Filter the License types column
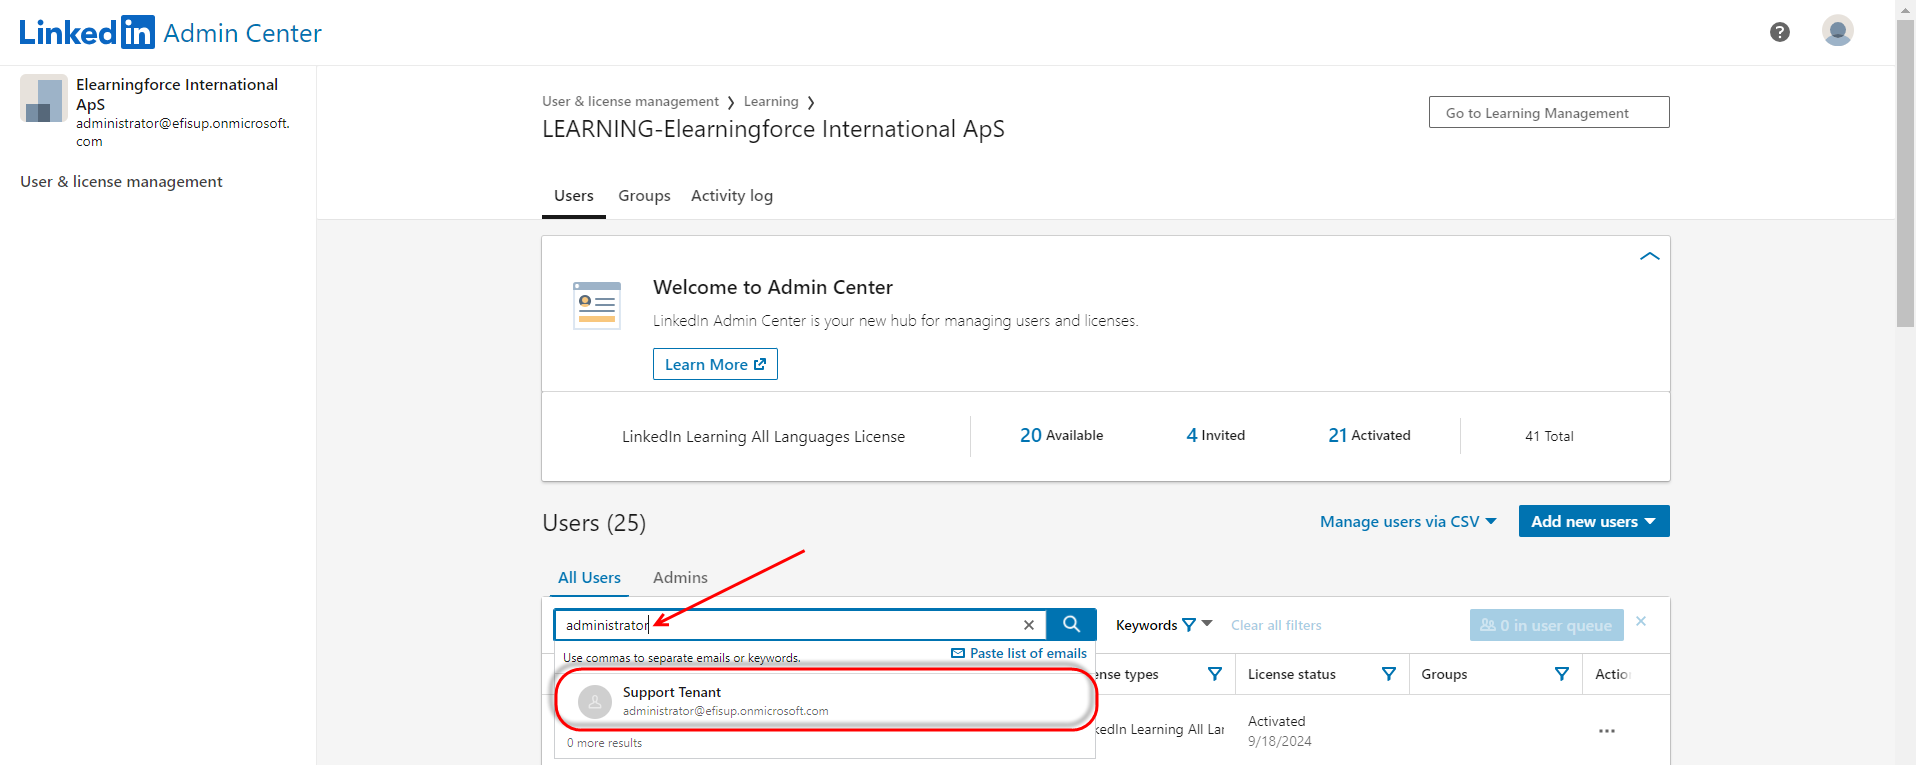 [x=1214, y=674]
